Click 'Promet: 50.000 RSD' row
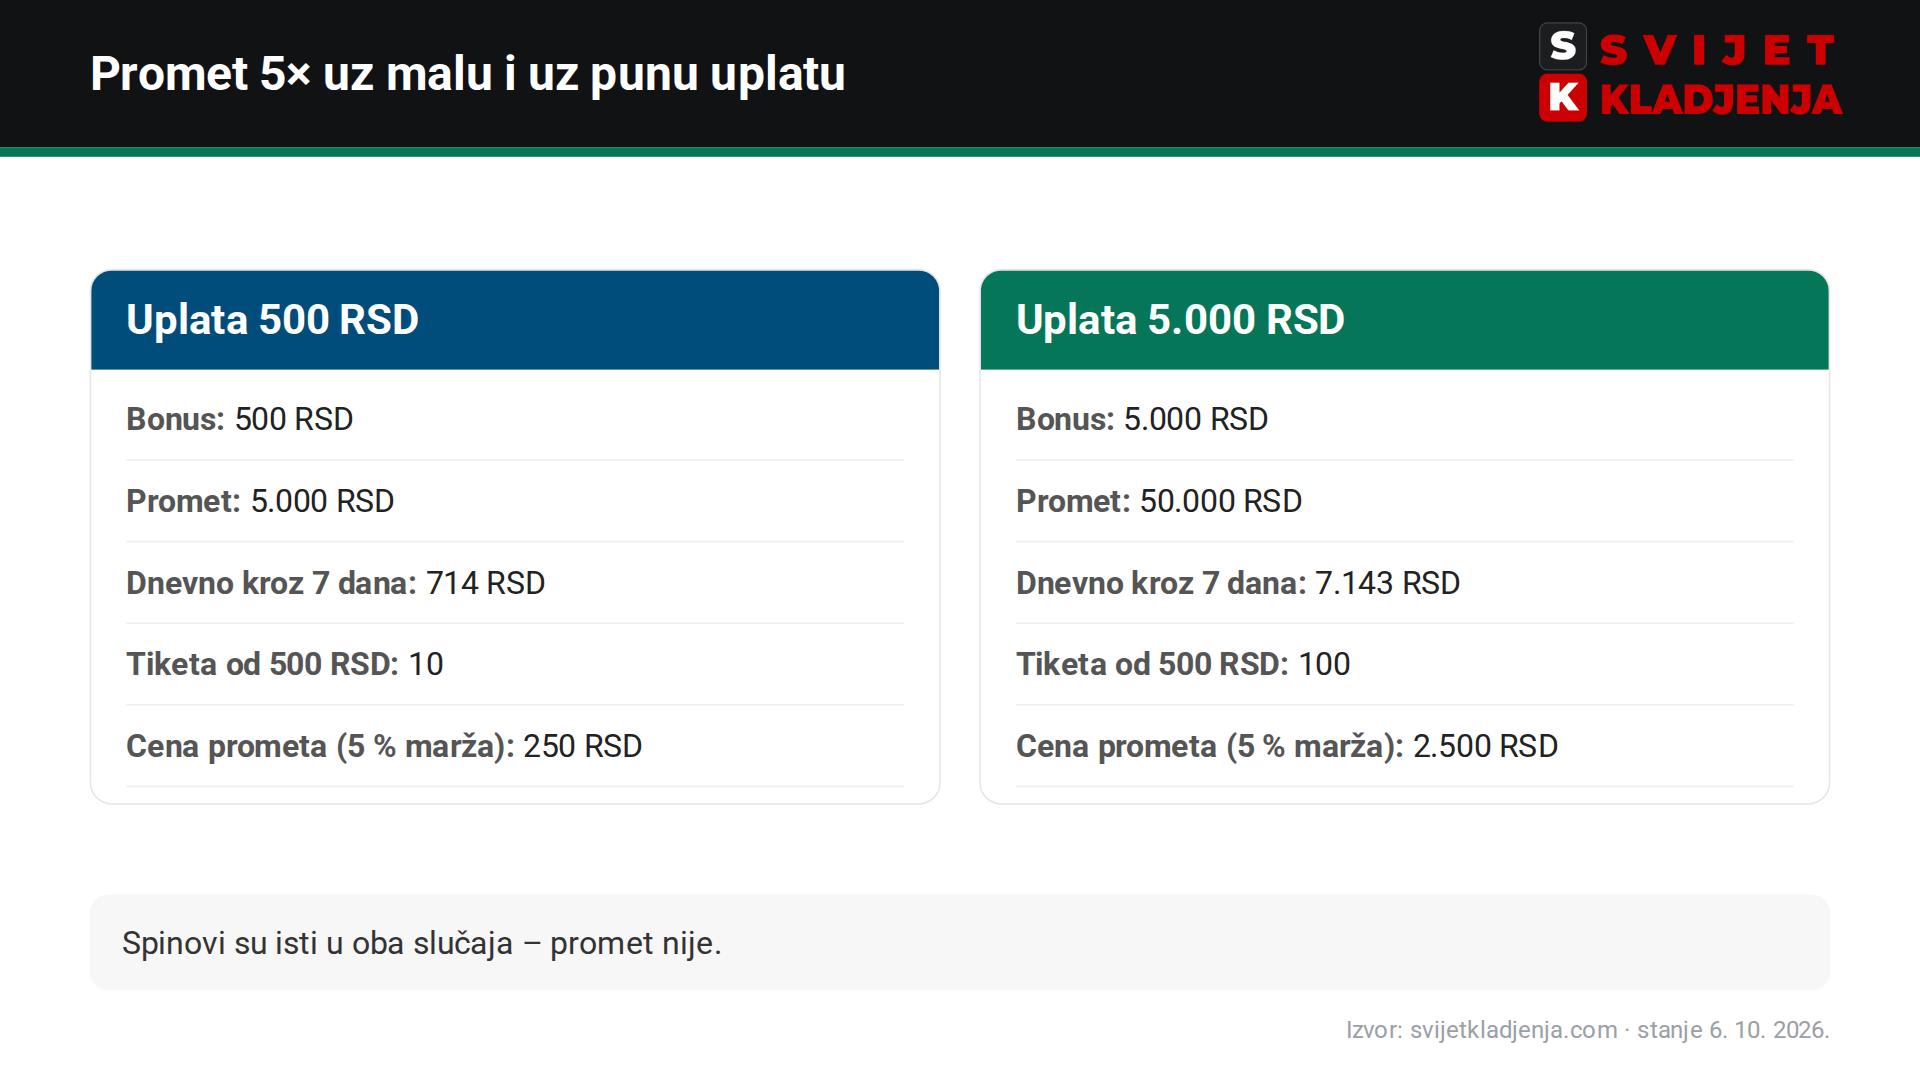The width and height of the screenshot is (1920, 1080). click(x=1404, y=501)
